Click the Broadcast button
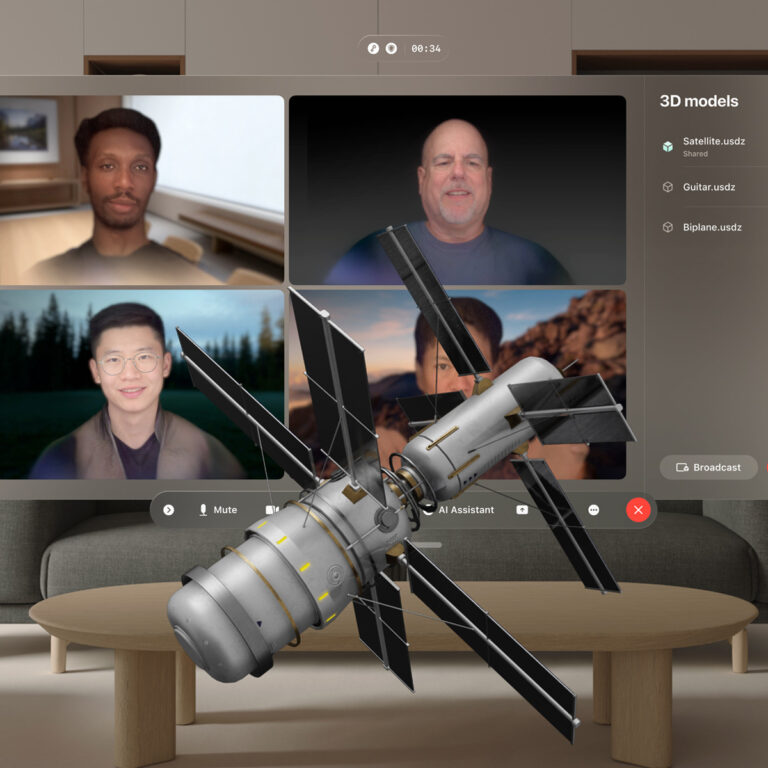 coord(708,467)
